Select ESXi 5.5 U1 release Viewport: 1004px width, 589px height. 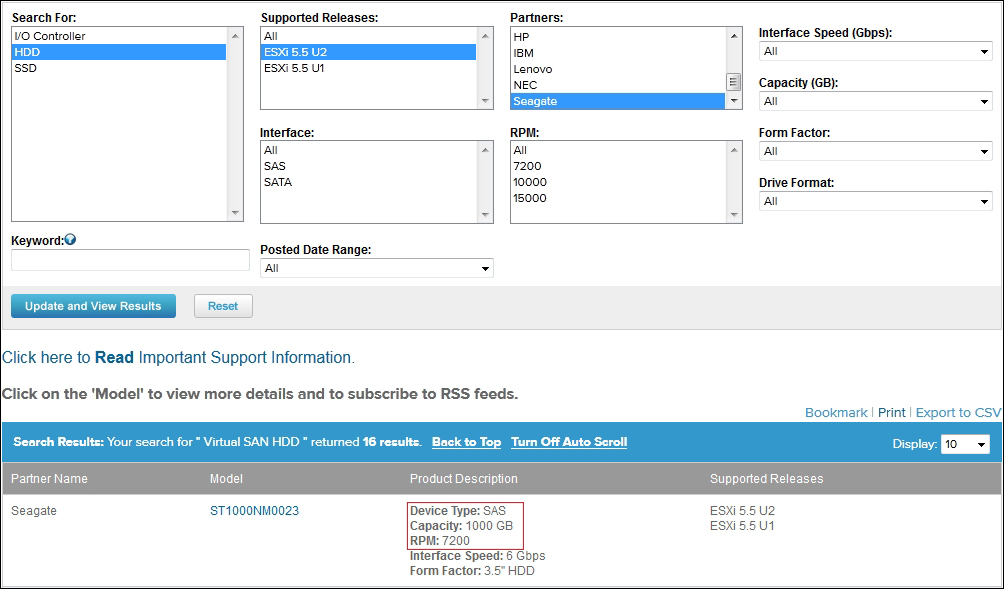tap(294, 69)
